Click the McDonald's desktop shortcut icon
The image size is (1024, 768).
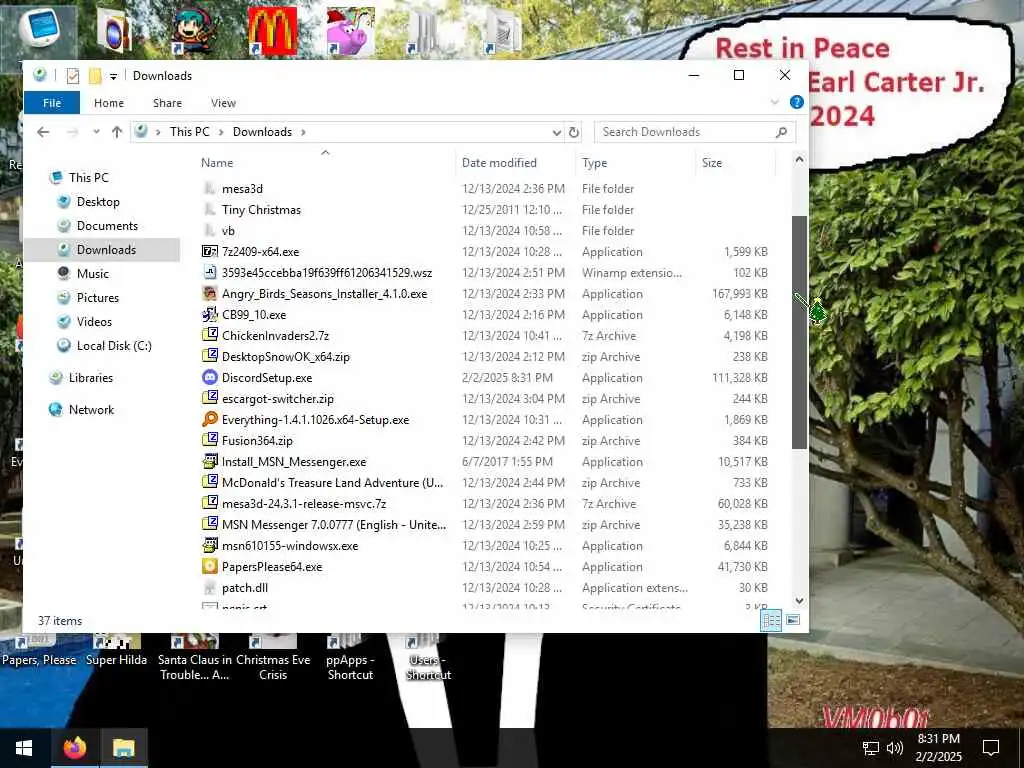[x=272, y=31]
